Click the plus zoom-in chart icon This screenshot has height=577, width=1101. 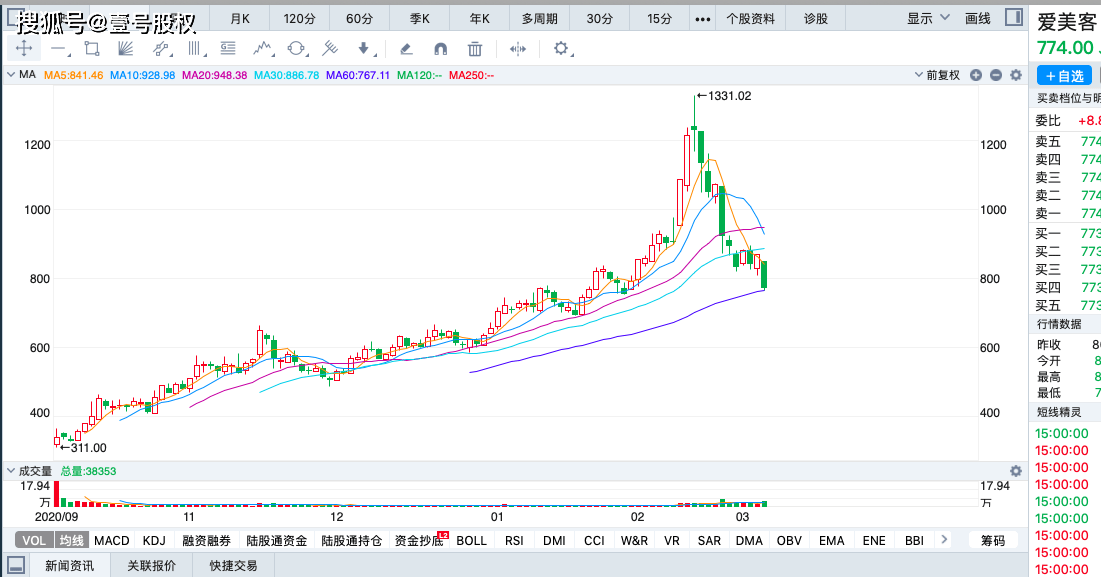click(x=975, y=75)
